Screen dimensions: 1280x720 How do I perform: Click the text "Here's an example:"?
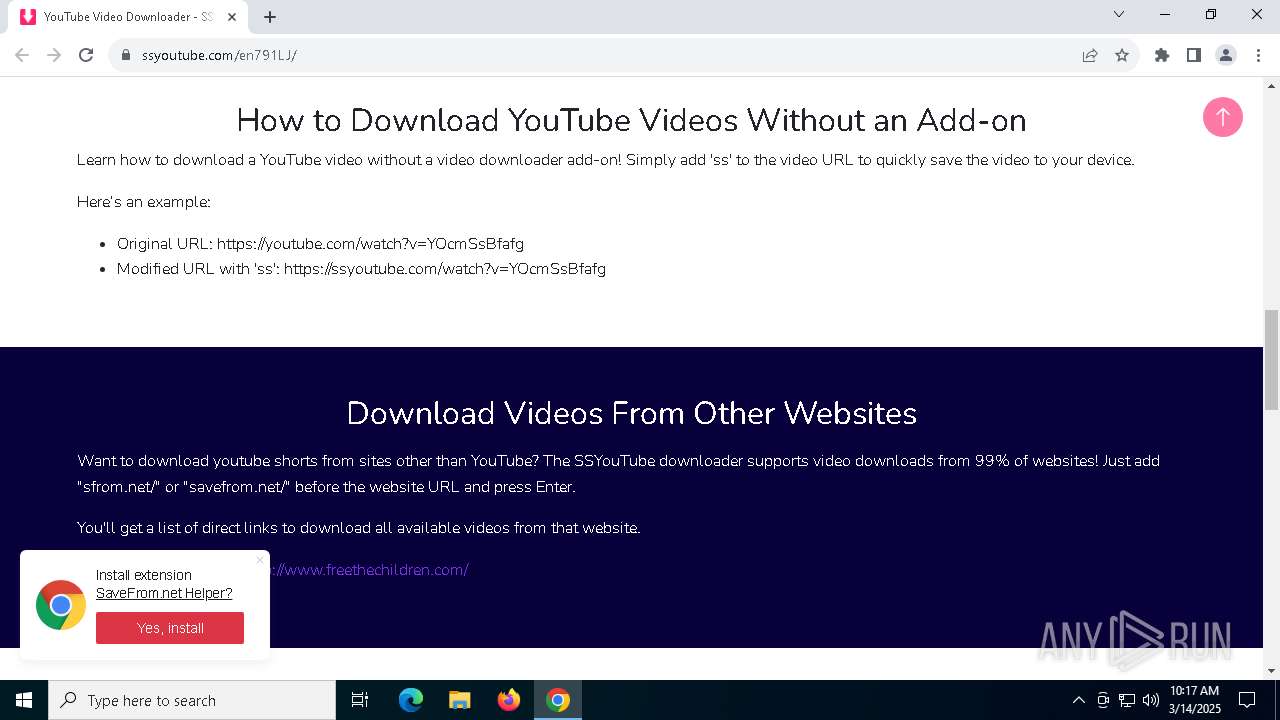click(x=144, y=202)
